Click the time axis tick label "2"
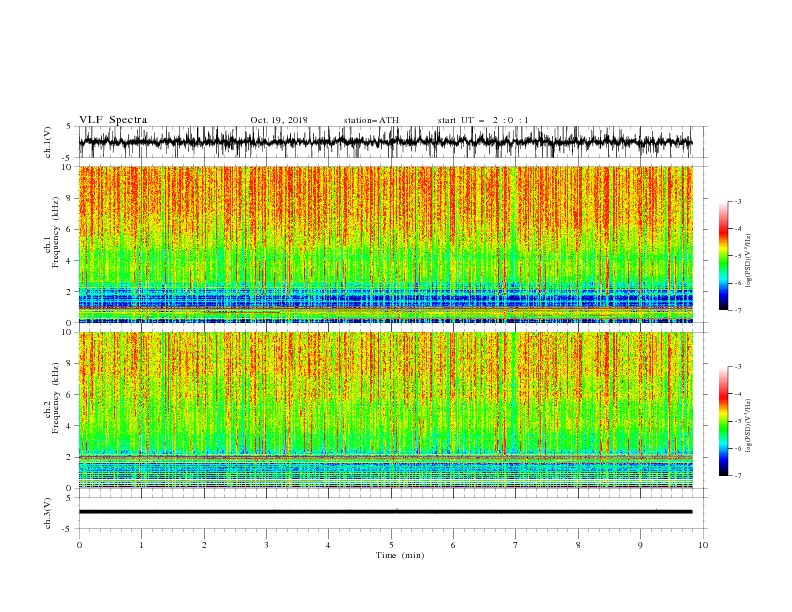This screenshot has width=792, height=612. pos(204,545)
